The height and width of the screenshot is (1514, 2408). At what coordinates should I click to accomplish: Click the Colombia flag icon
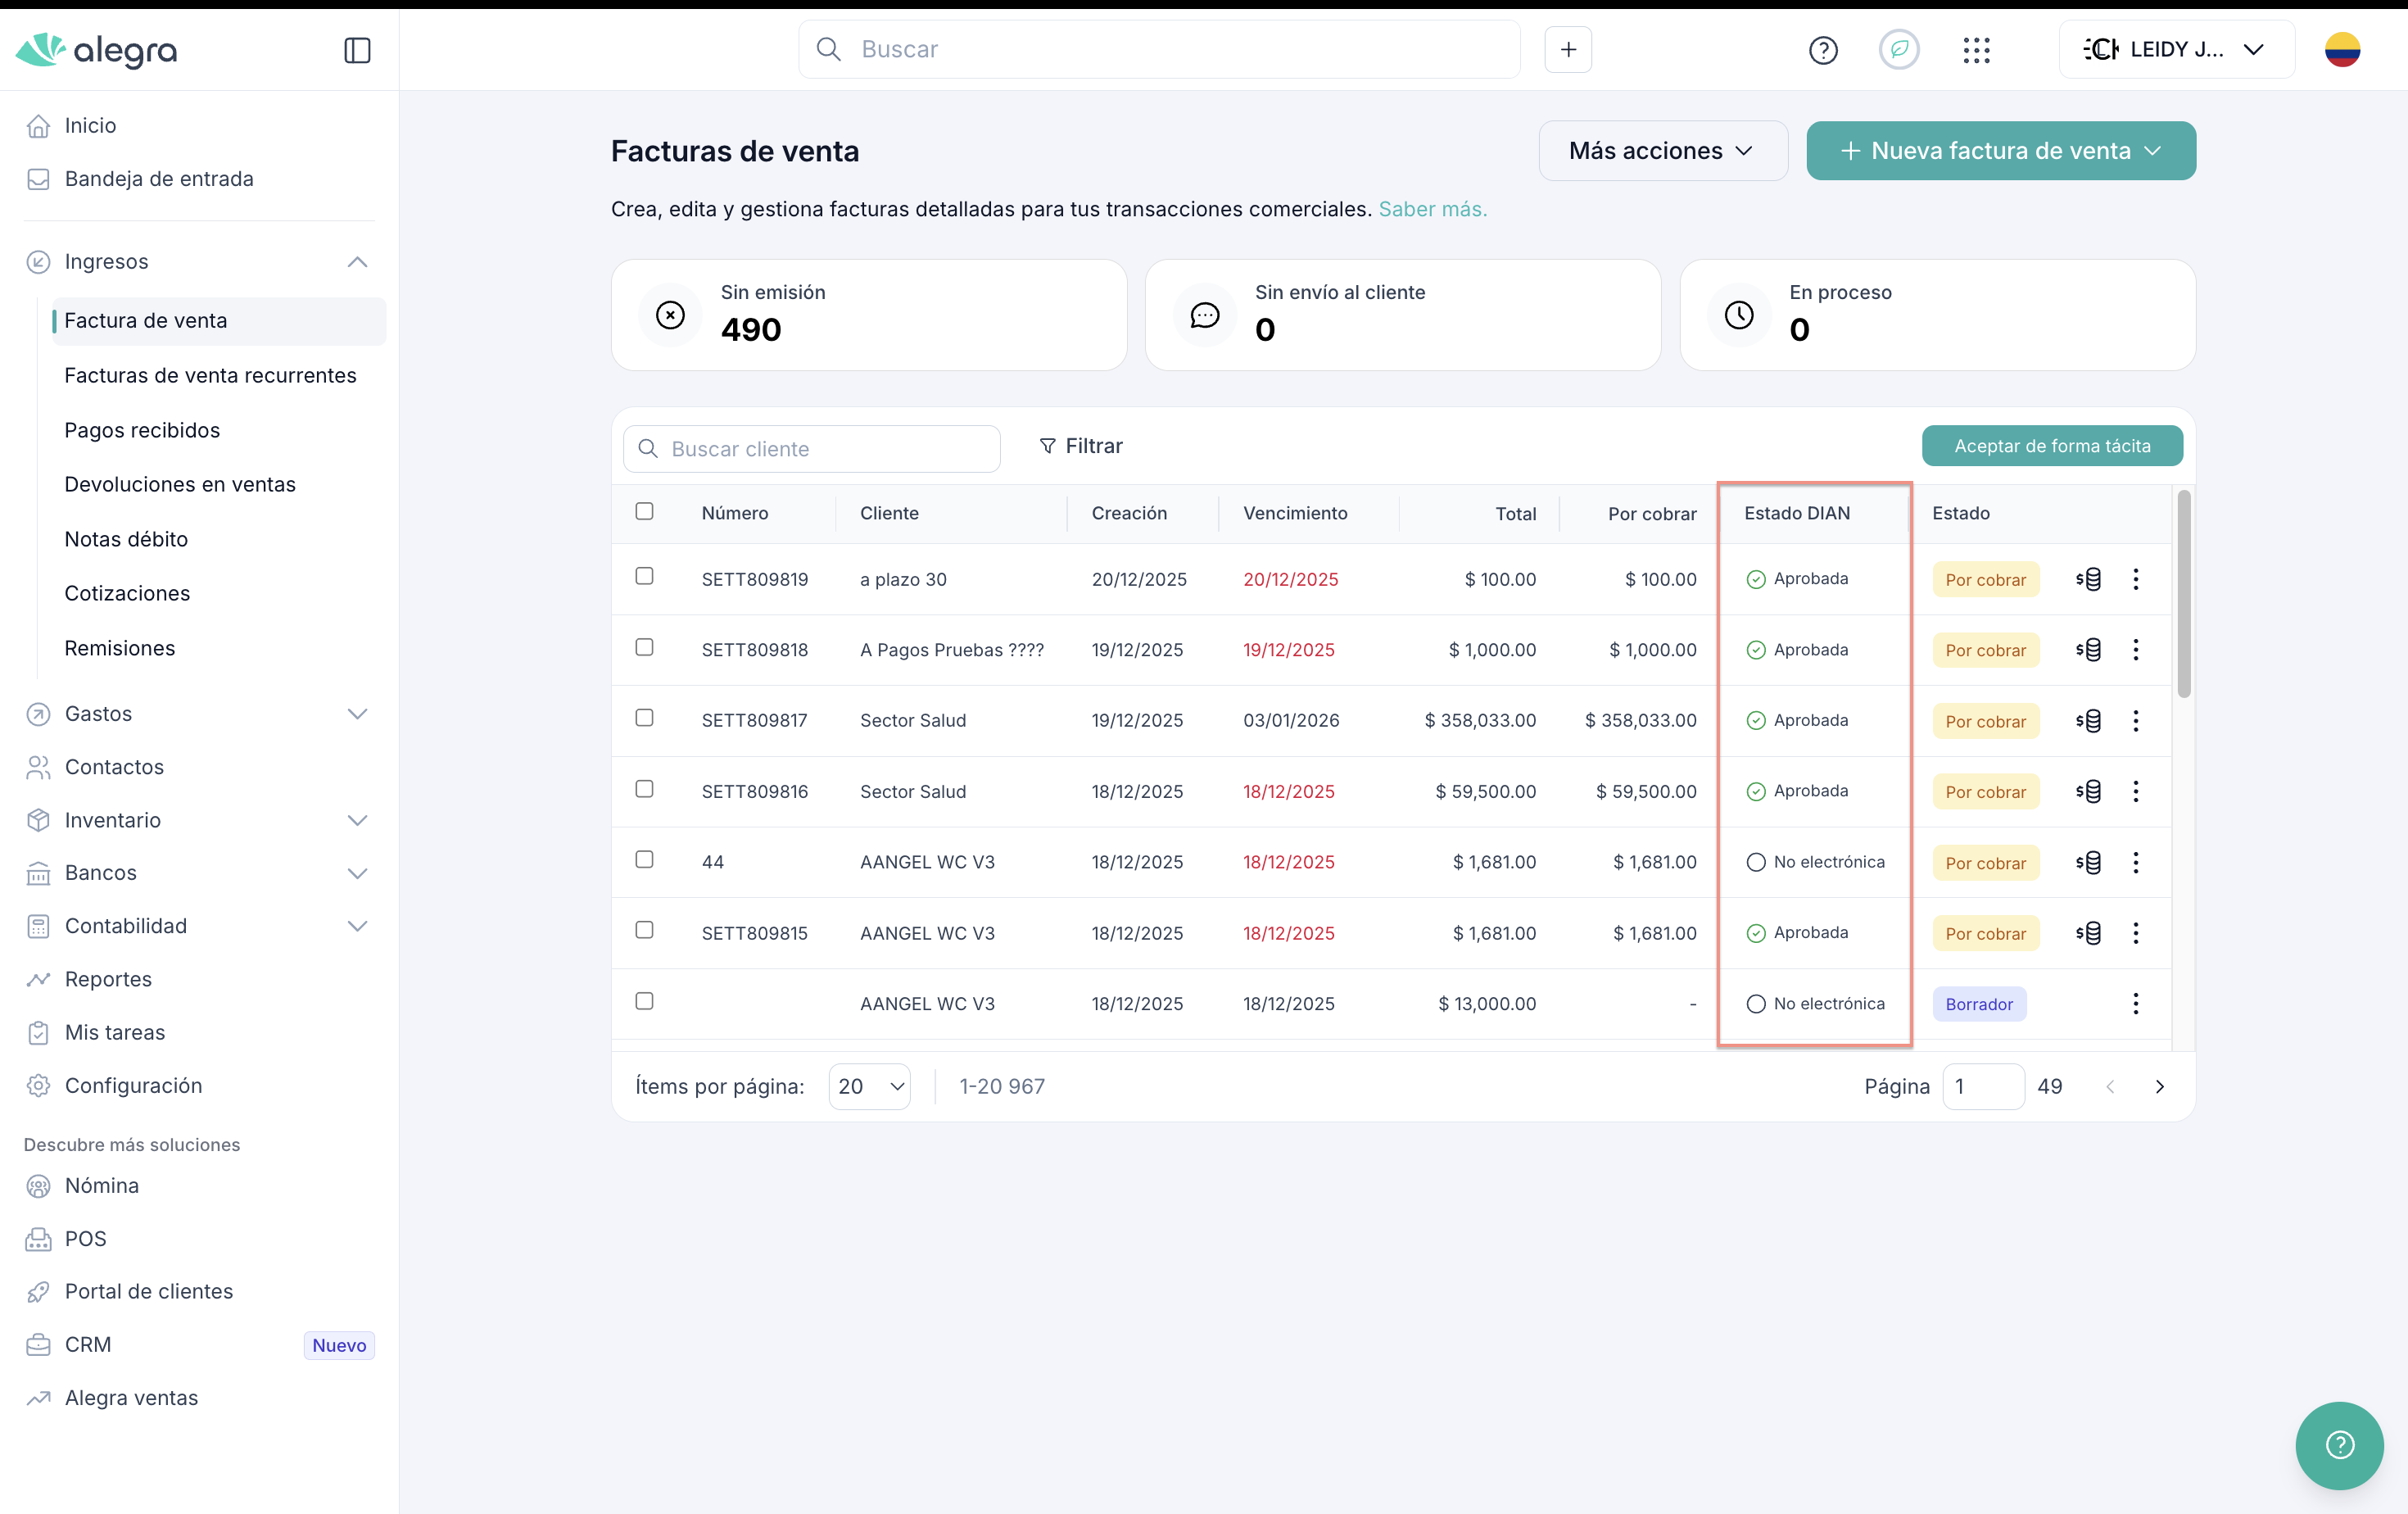pos(2341,50)
